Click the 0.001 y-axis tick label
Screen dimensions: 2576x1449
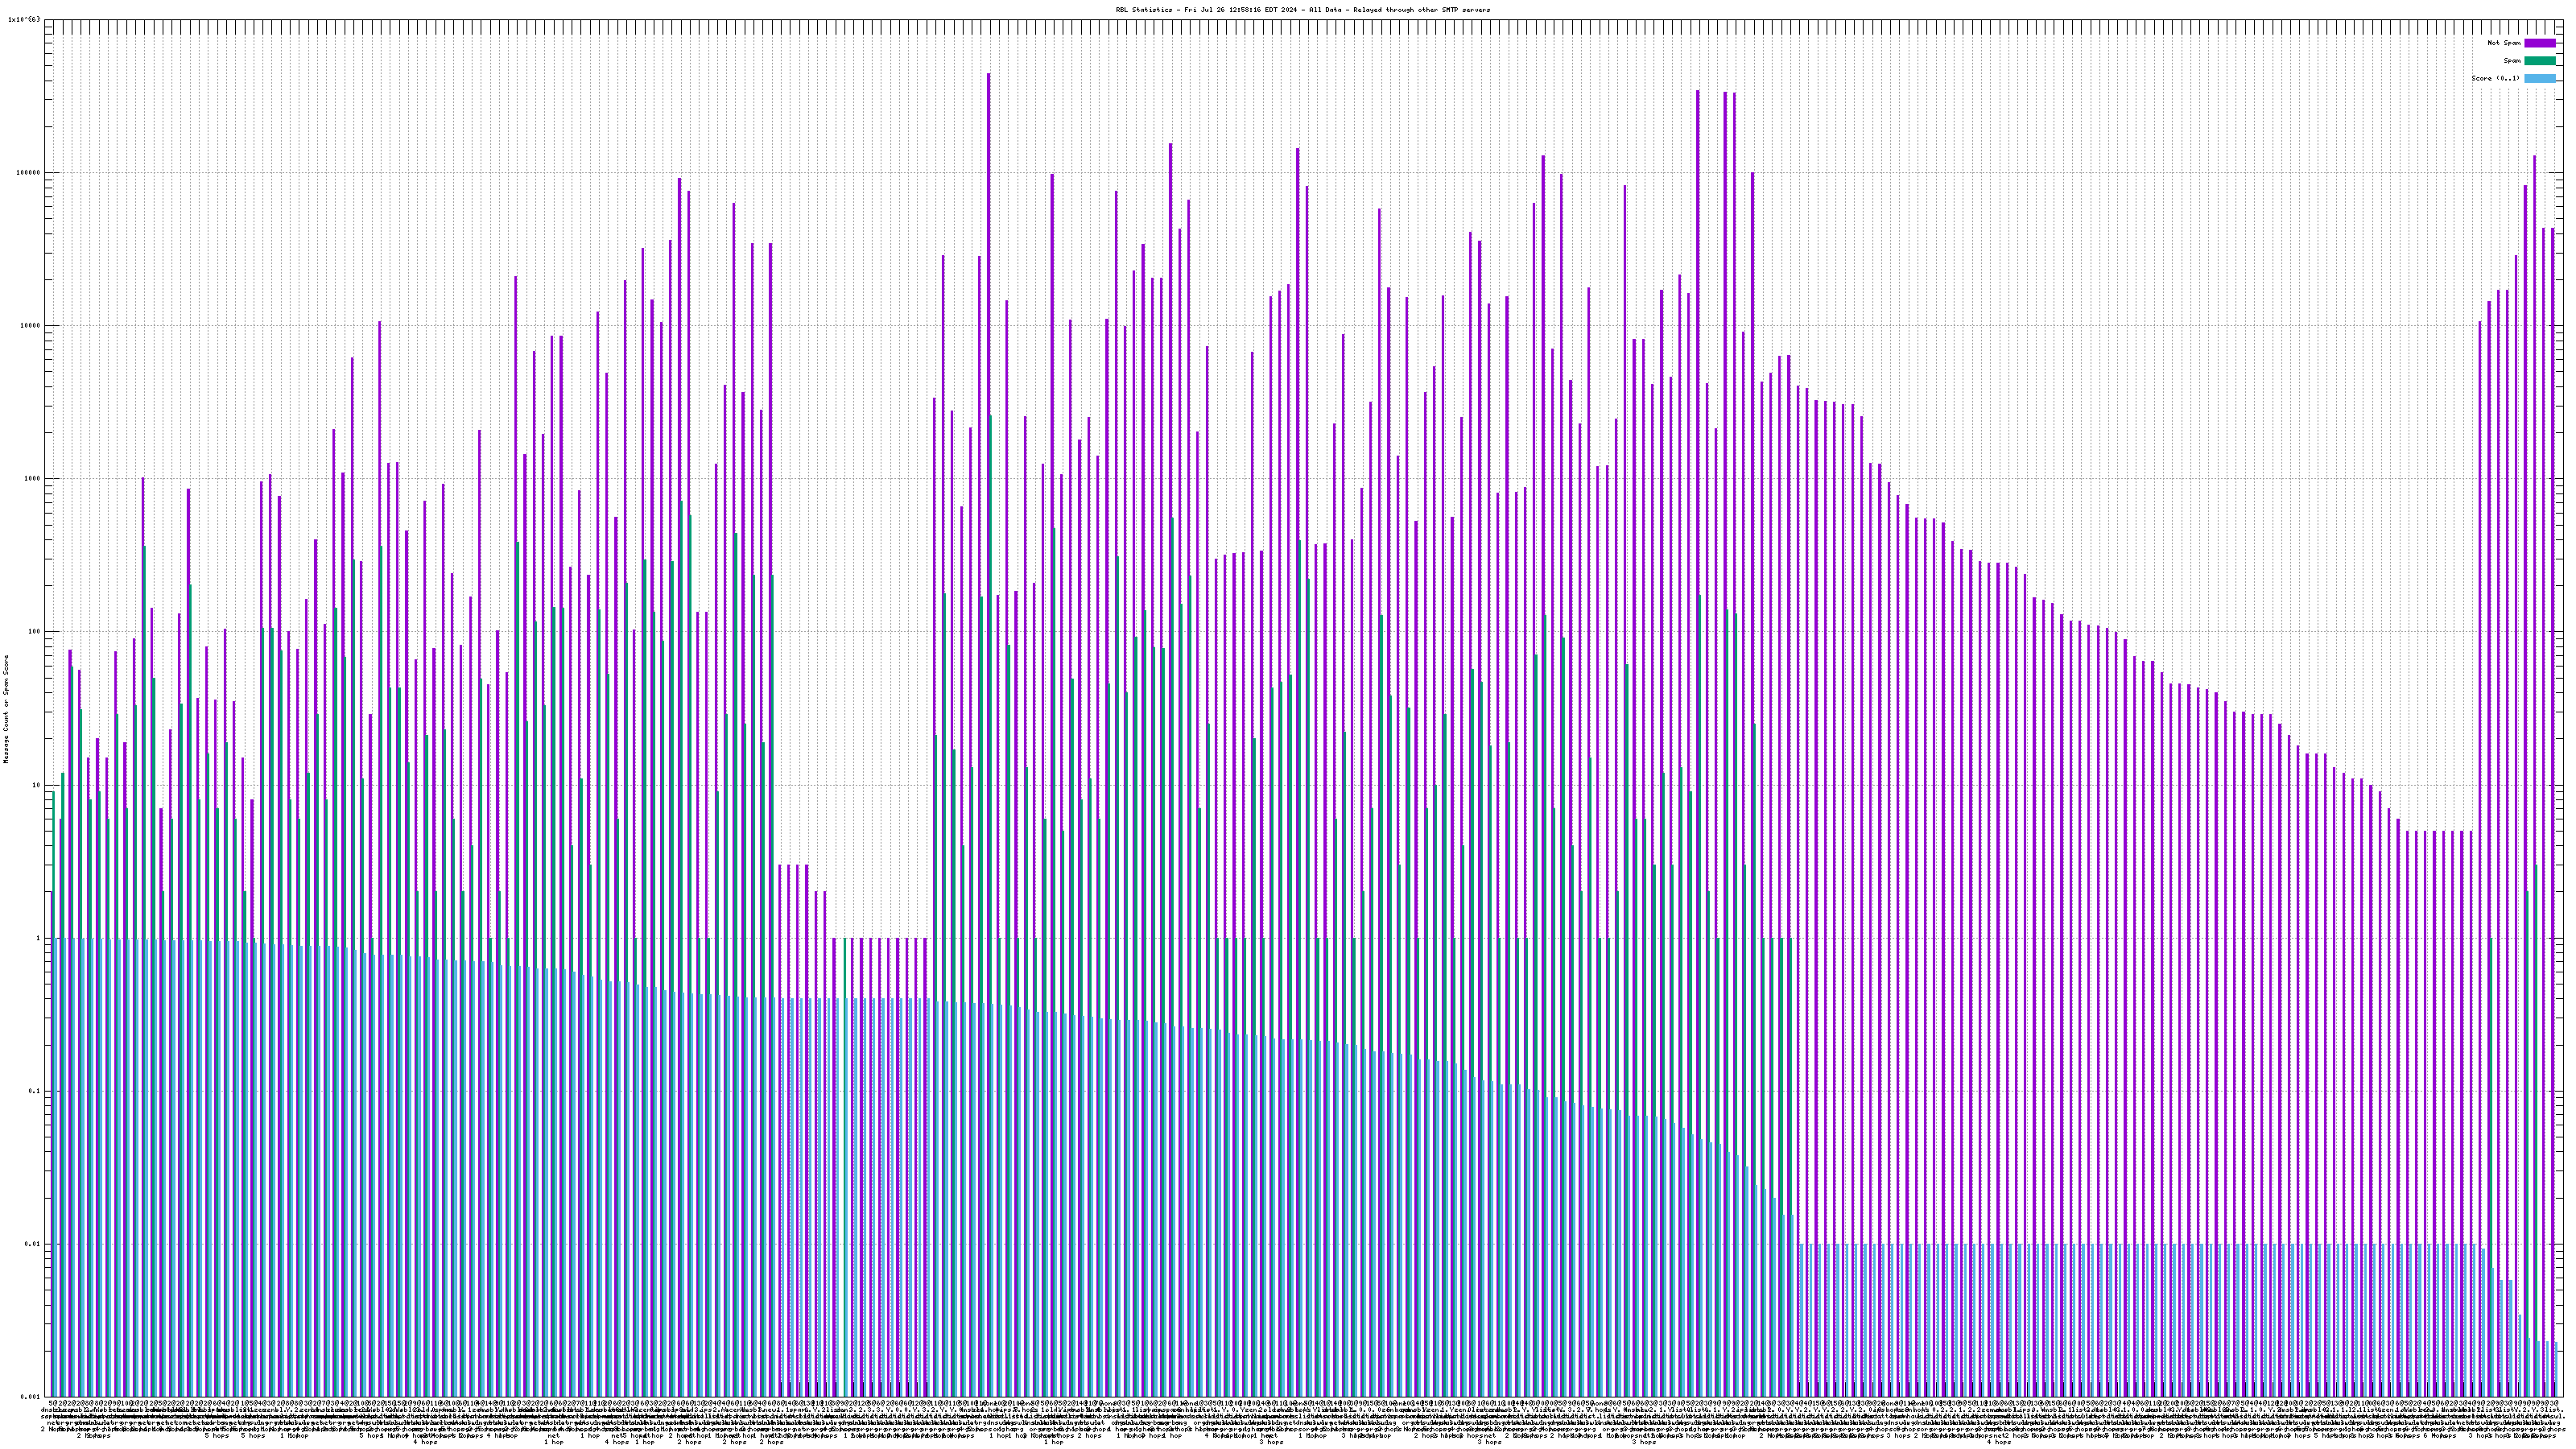click(30, 1397)
